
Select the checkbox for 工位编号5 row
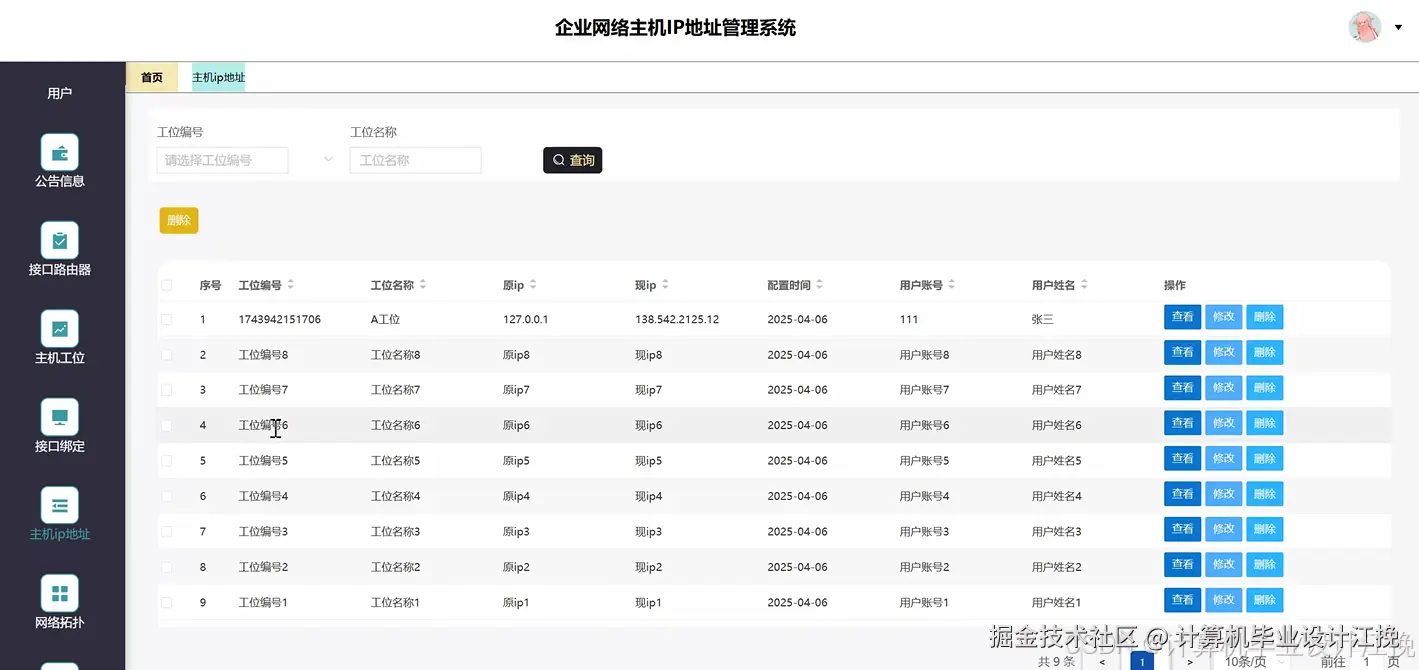(x=166, y=459)
